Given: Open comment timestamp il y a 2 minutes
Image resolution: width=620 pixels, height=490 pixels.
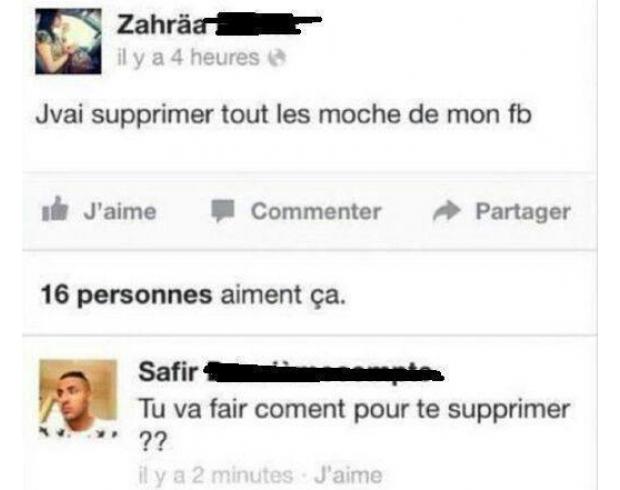Looking at the screenshot, I should 216,475.
